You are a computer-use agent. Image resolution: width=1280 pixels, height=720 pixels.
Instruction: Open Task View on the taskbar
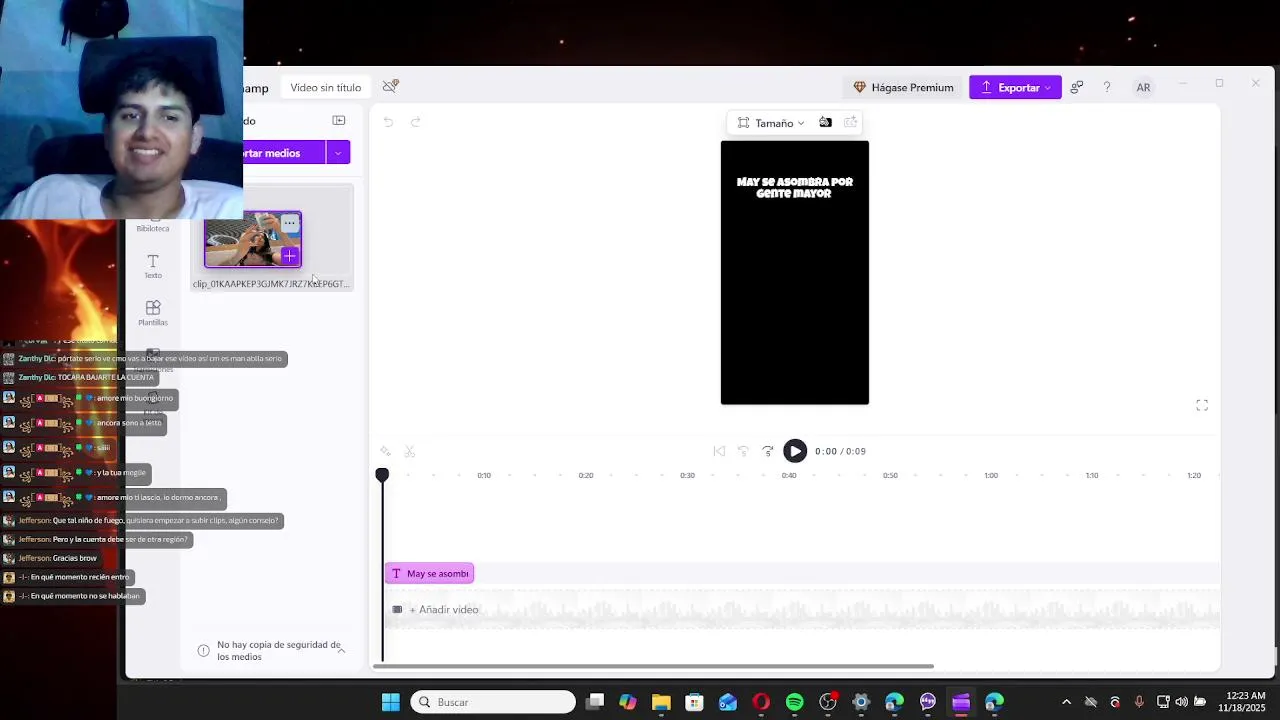click(595, 702)
